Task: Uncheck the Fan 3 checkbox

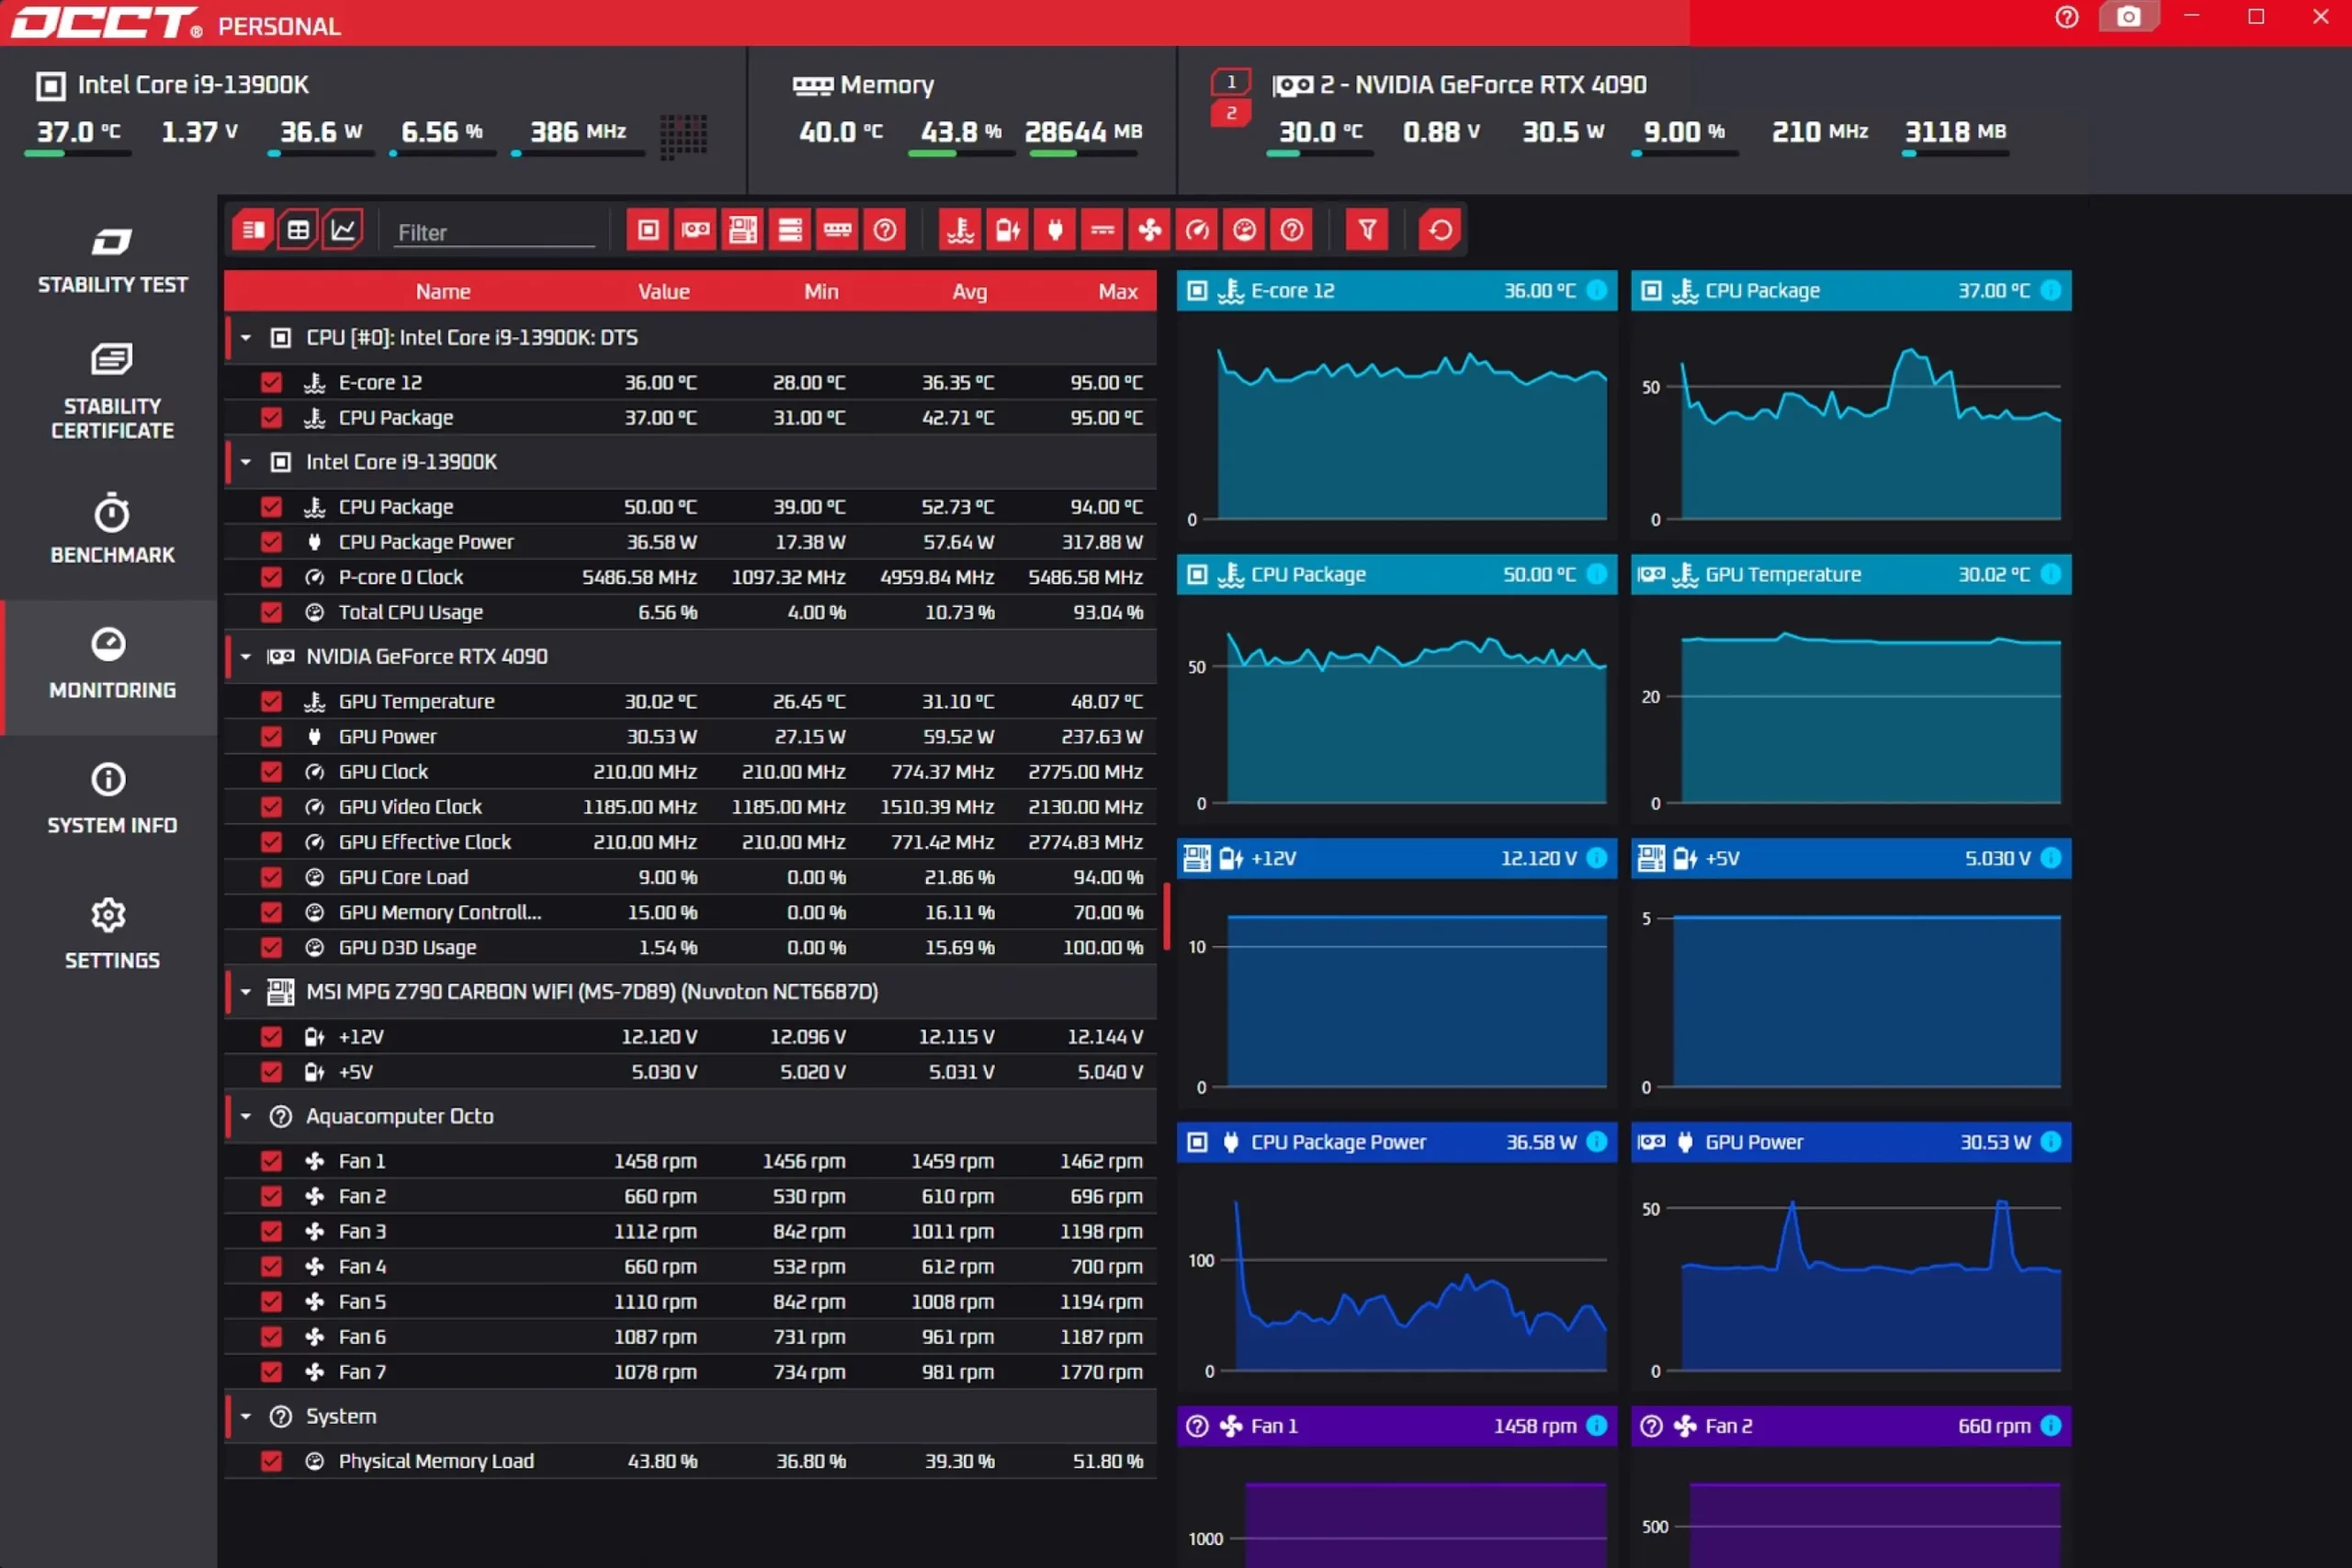Action: coord(271,1232)
